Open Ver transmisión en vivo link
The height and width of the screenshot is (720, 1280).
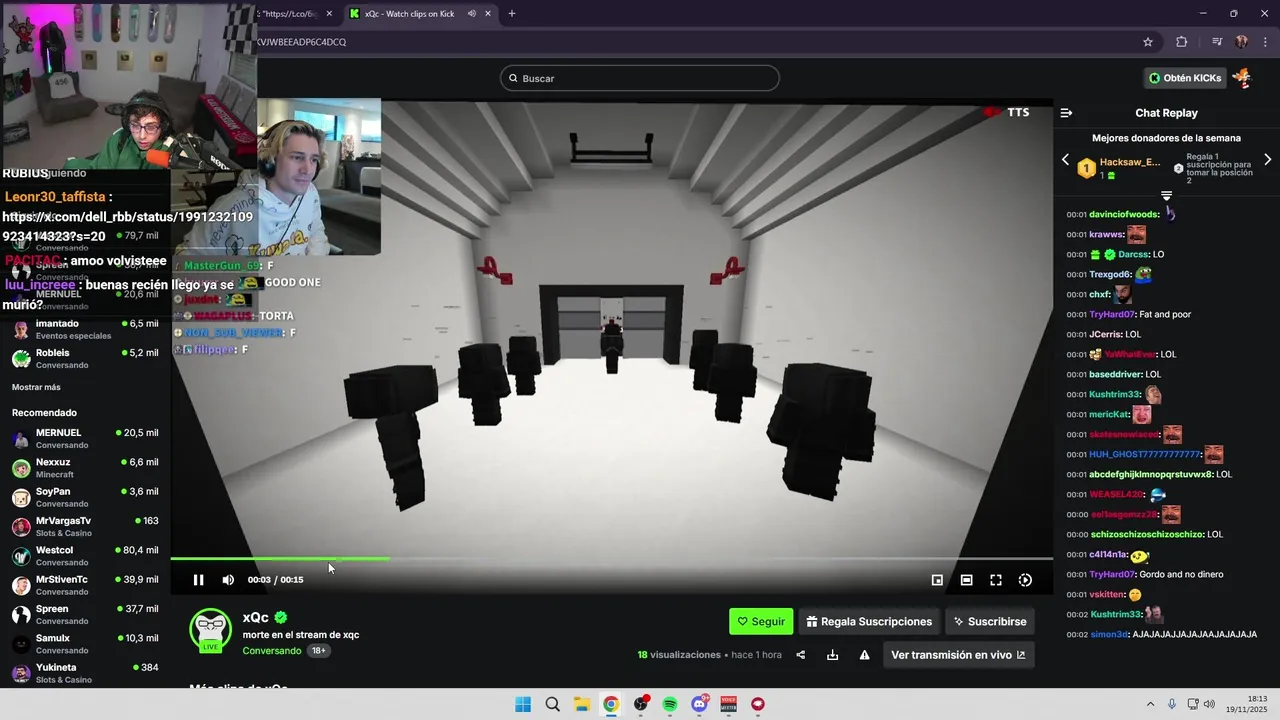958,655
